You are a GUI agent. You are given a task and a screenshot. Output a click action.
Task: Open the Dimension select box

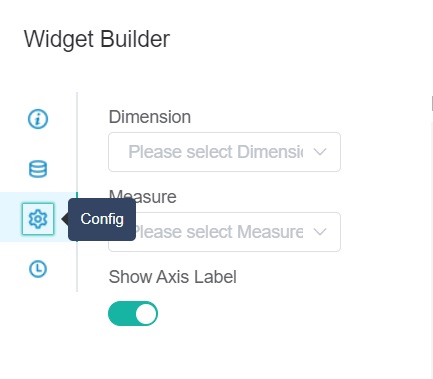coord(224,152)
